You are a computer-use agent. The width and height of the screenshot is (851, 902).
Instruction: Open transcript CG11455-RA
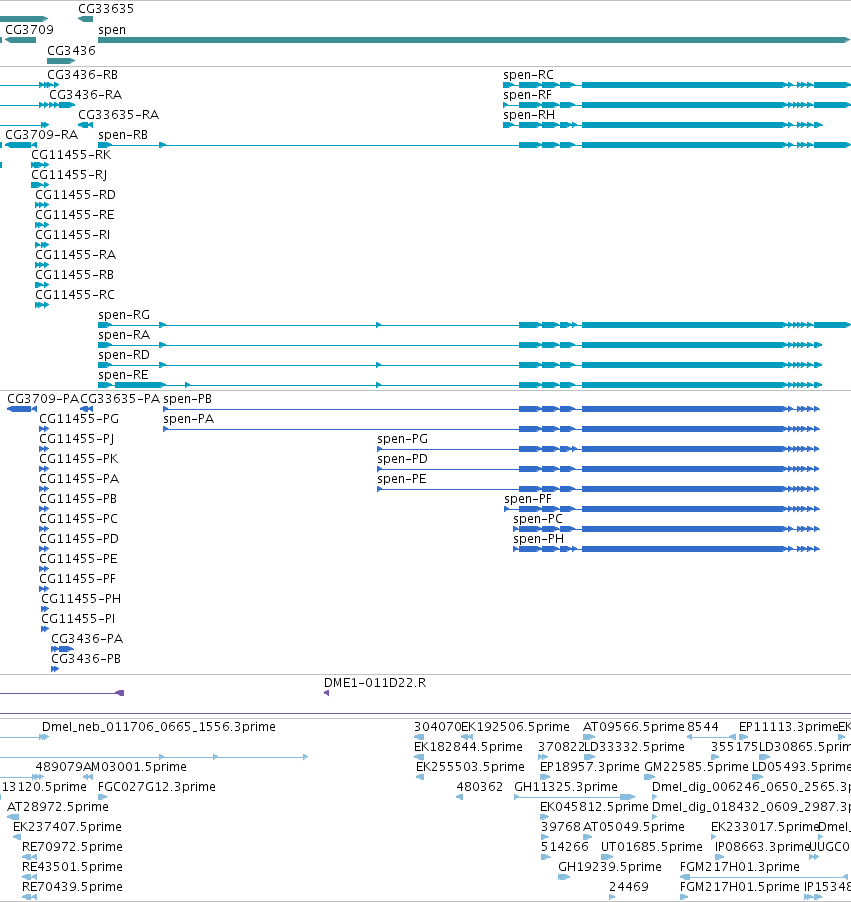coord(75,254)
